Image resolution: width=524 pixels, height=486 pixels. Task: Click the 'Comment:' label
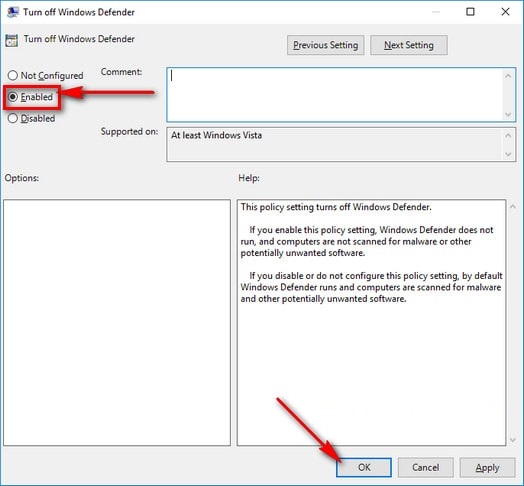tap(121, 72)
